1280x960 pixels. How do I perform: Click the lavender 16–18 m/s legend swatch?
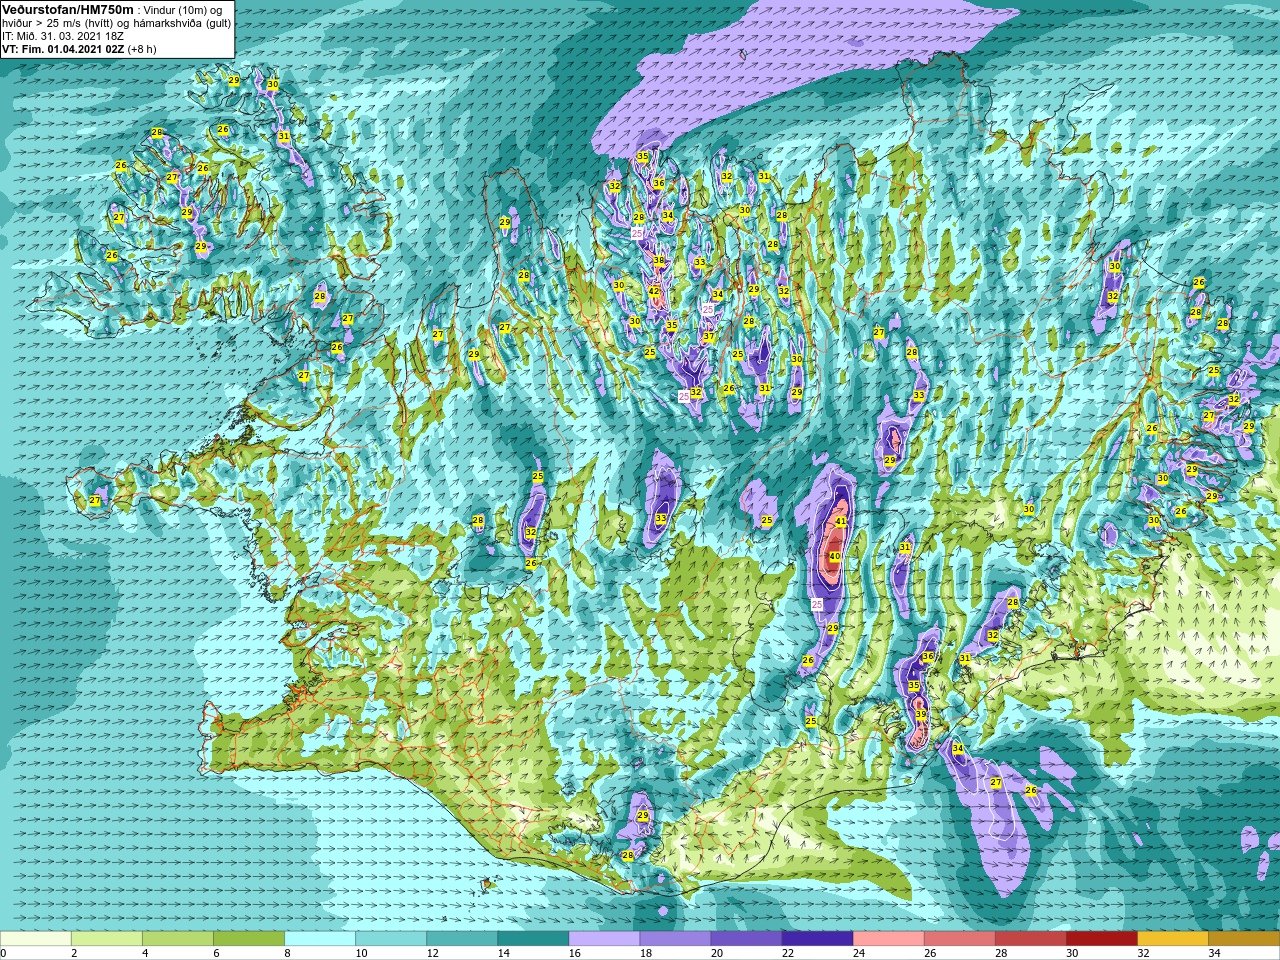[604, 939]
